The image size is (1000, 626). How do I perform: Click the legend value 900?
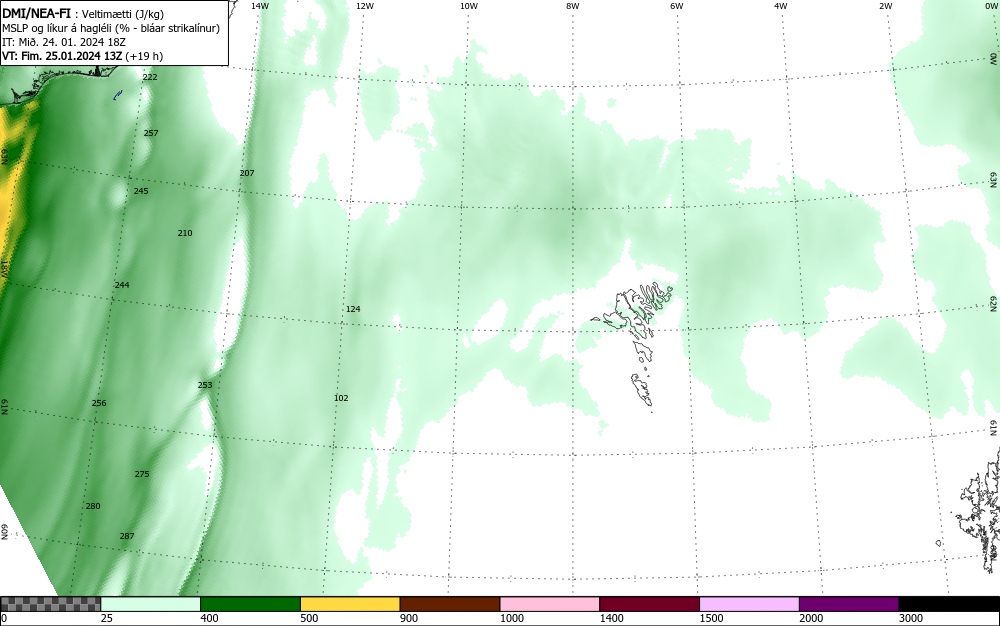(x=409, y=618)
